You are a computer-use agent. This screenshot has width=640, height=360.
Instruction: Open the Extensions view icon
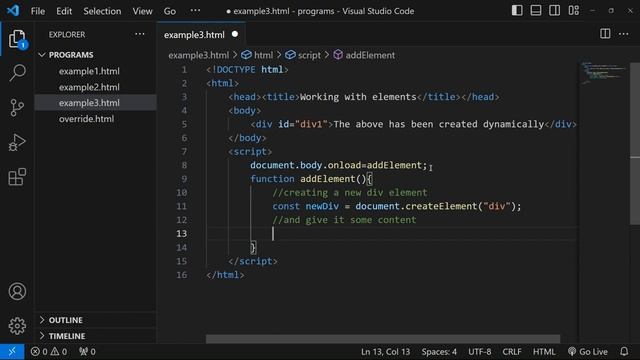pos(17,176)
